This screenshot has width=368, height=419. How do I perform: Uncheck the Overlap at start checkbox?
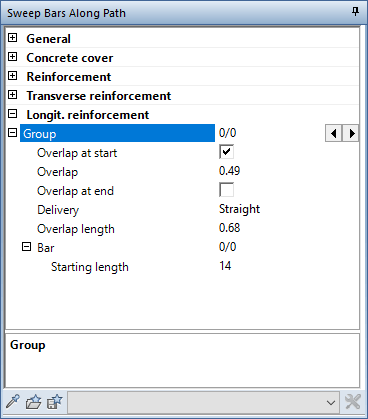pos(227,152)
